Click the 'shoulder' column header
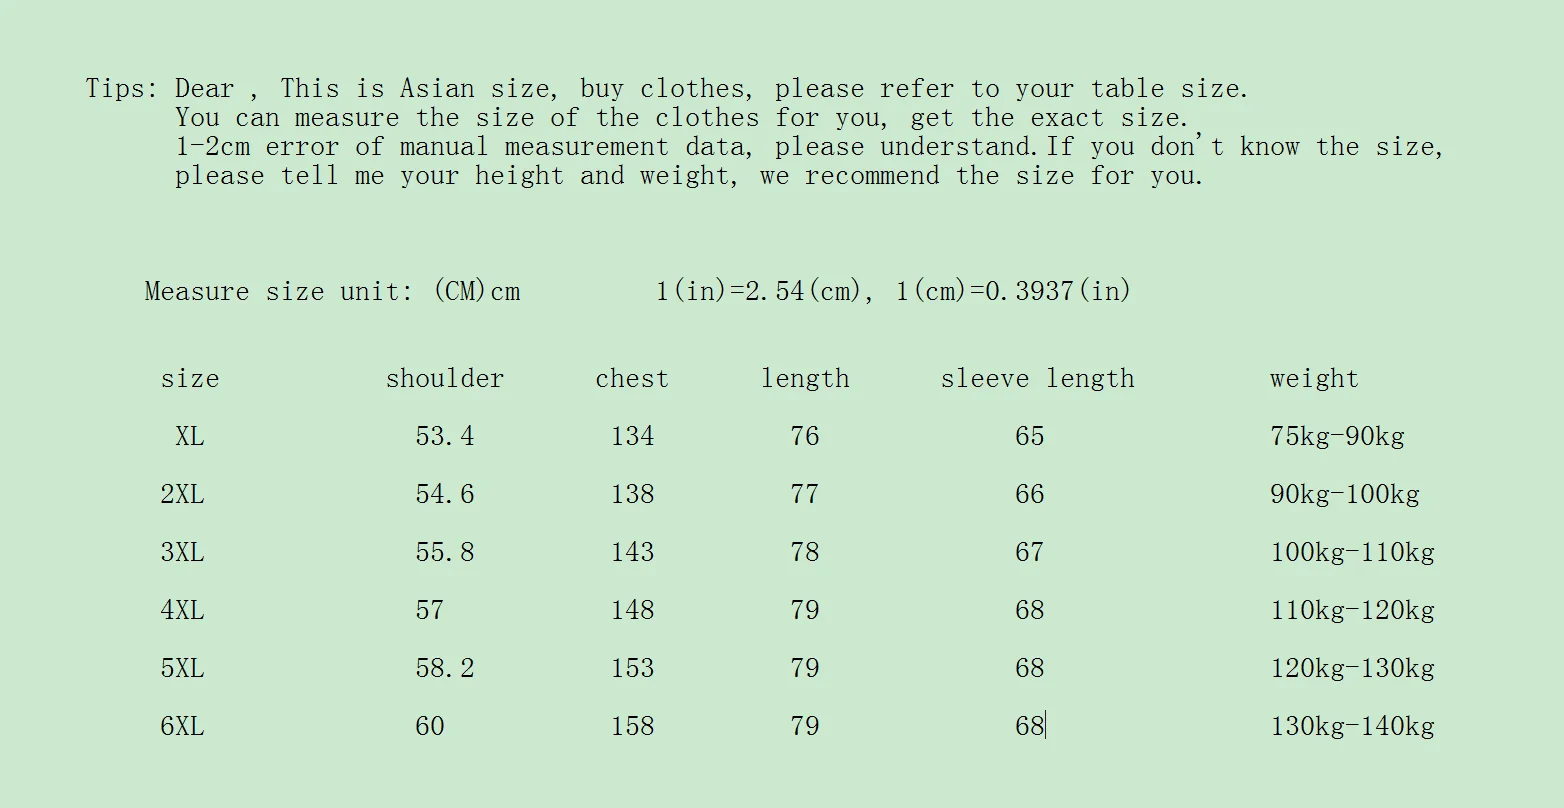 pyautogui.click(x=445, y=379)
